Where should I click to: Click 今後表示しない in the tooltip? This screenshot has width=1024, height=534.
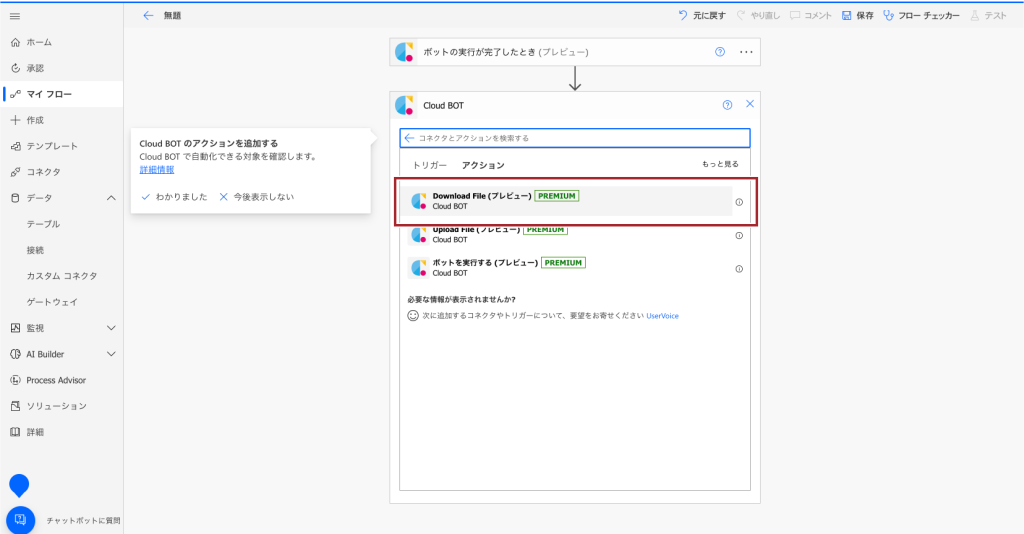pos(257,196)
